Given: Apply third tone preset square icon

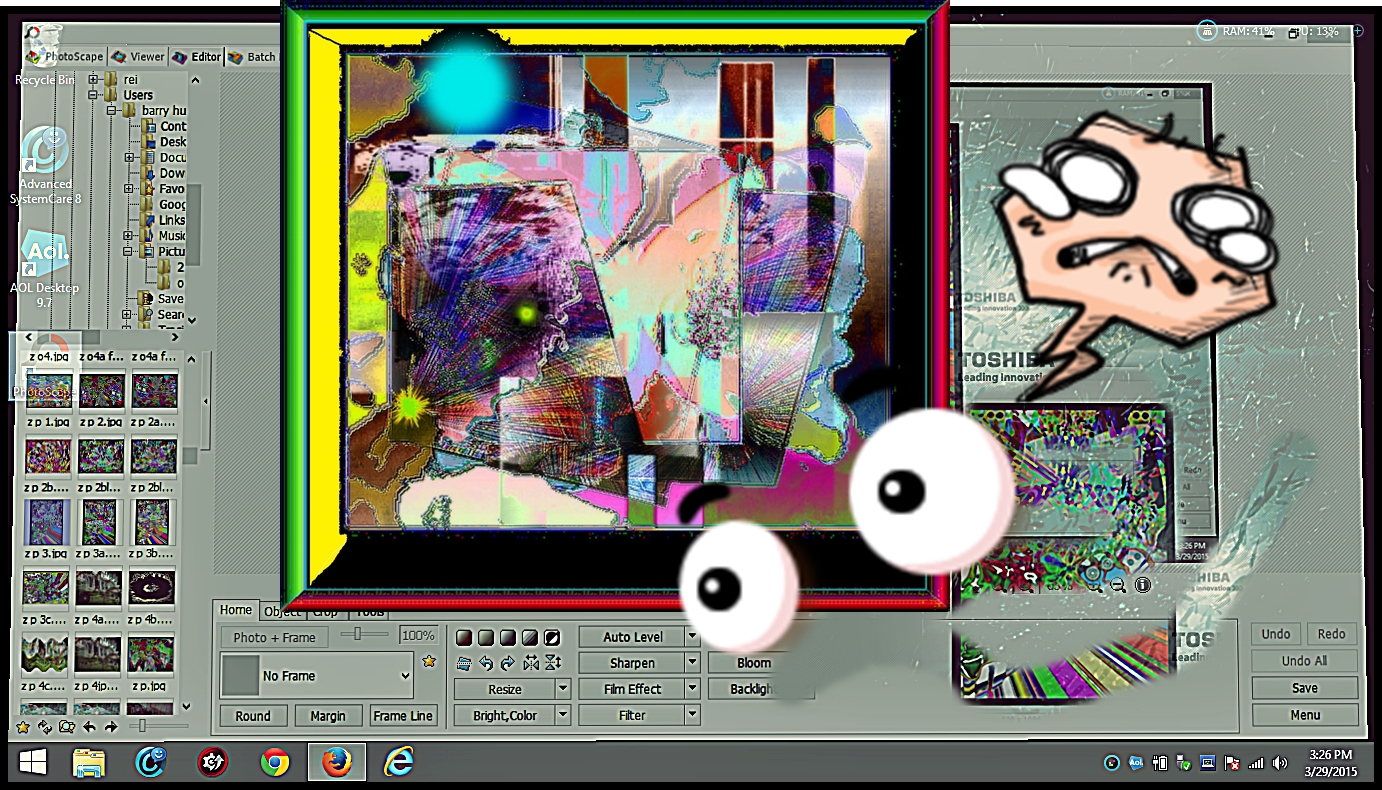Looking at the screenshot, I should pos(508,638).
